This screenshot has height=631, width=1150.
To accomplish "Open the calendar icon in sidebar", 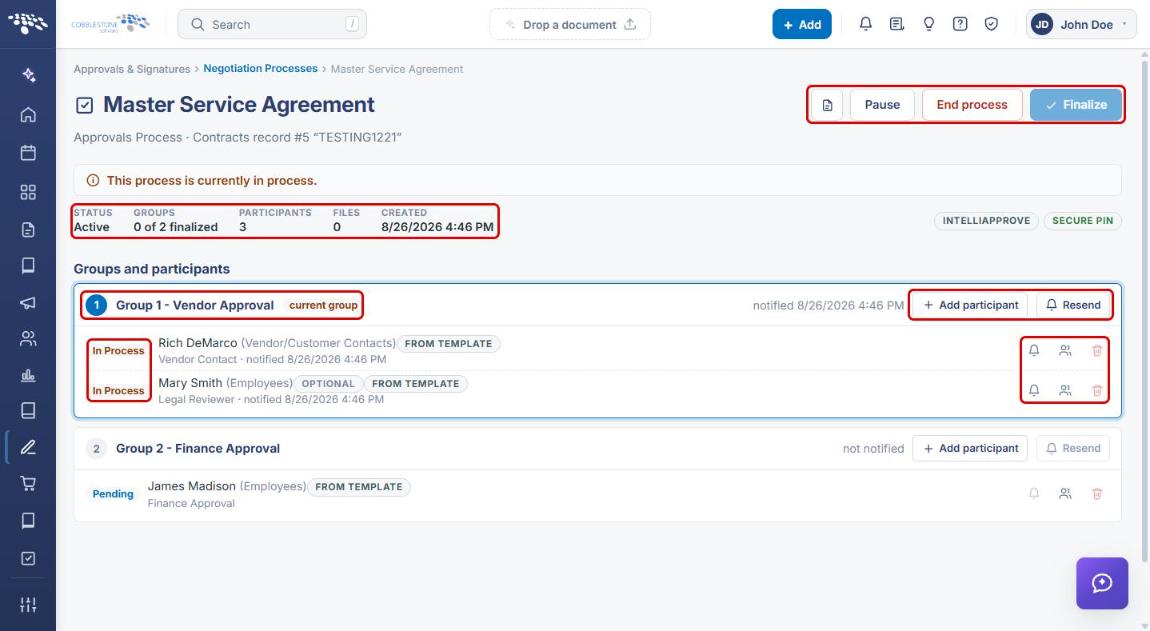I will [28, 153].
